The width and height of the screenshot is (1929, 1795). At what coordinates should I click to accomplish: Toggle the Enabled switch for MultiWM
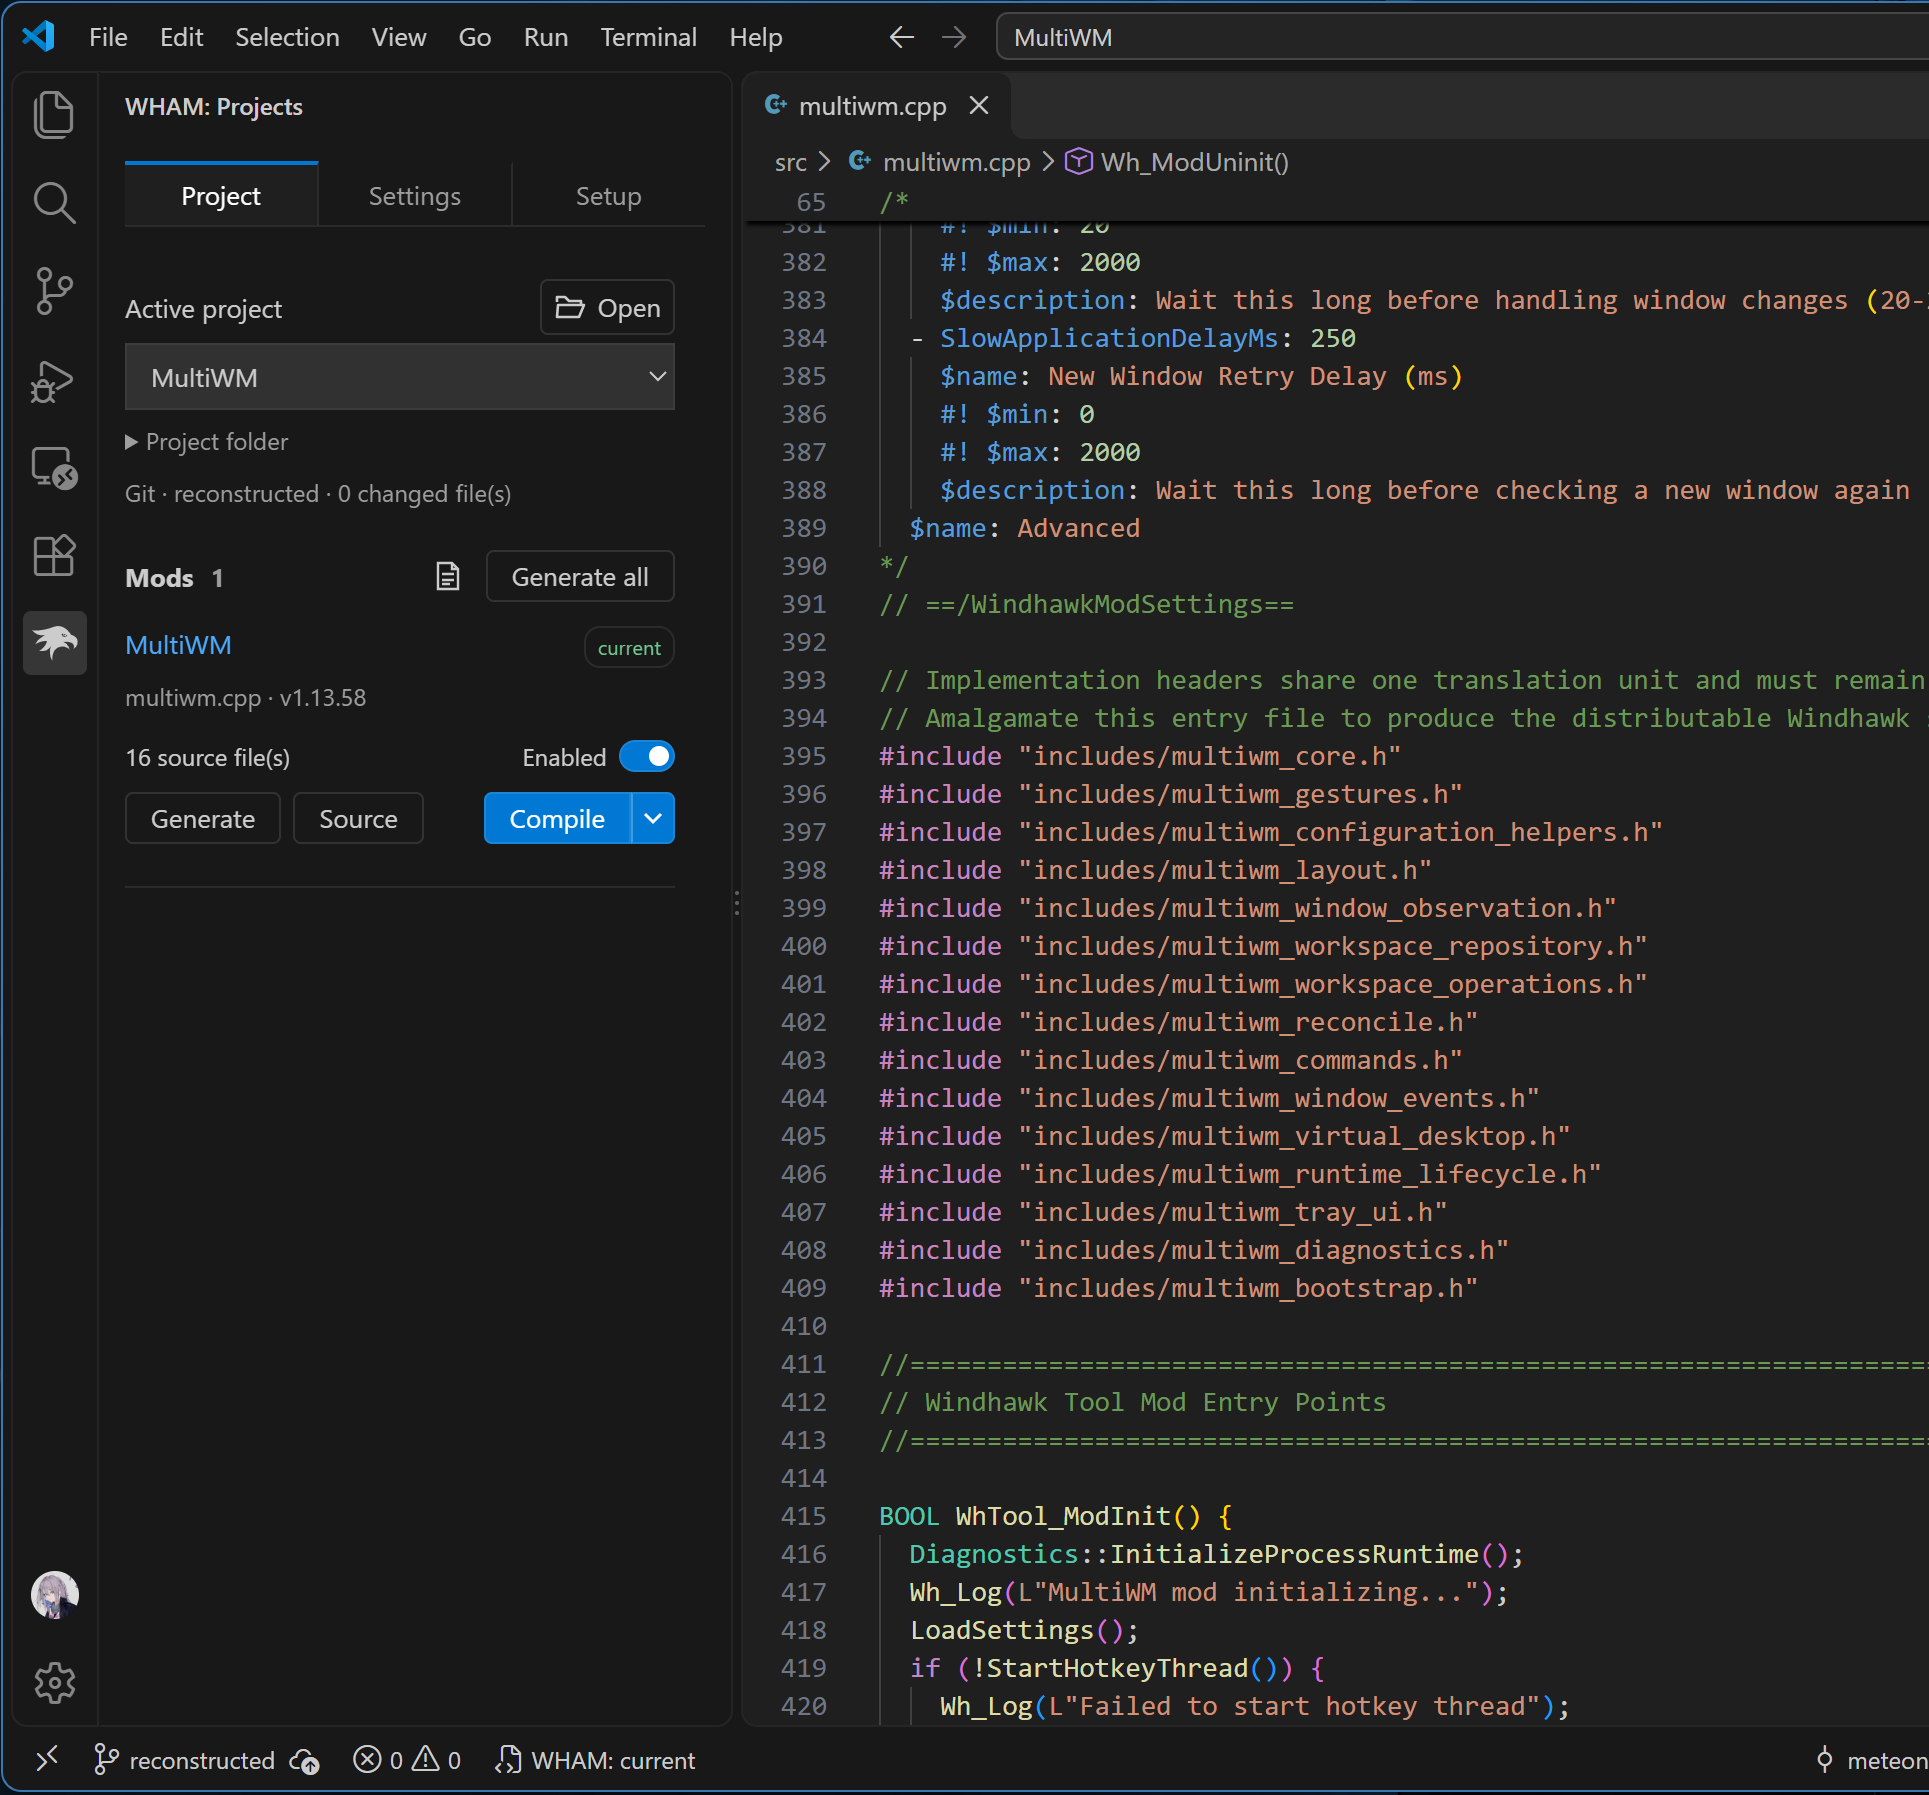pyautogui.click(x=647, y=757)
